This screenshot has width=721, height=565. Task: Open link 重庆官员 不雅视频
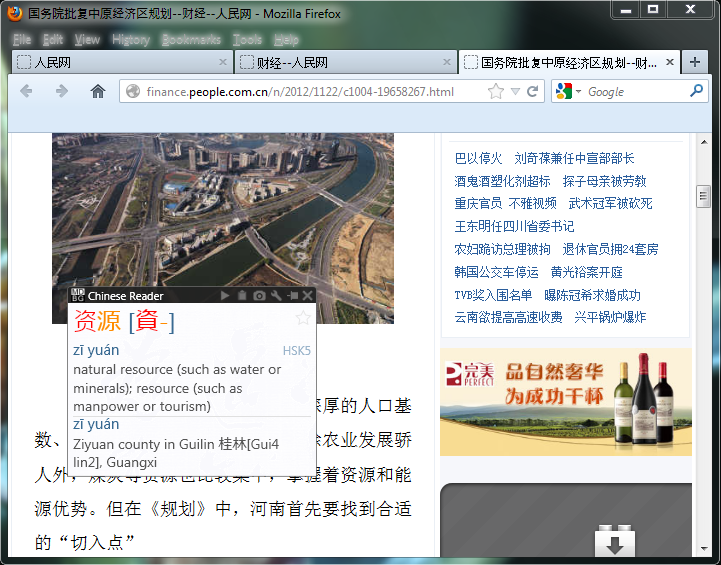coord(505,203)
